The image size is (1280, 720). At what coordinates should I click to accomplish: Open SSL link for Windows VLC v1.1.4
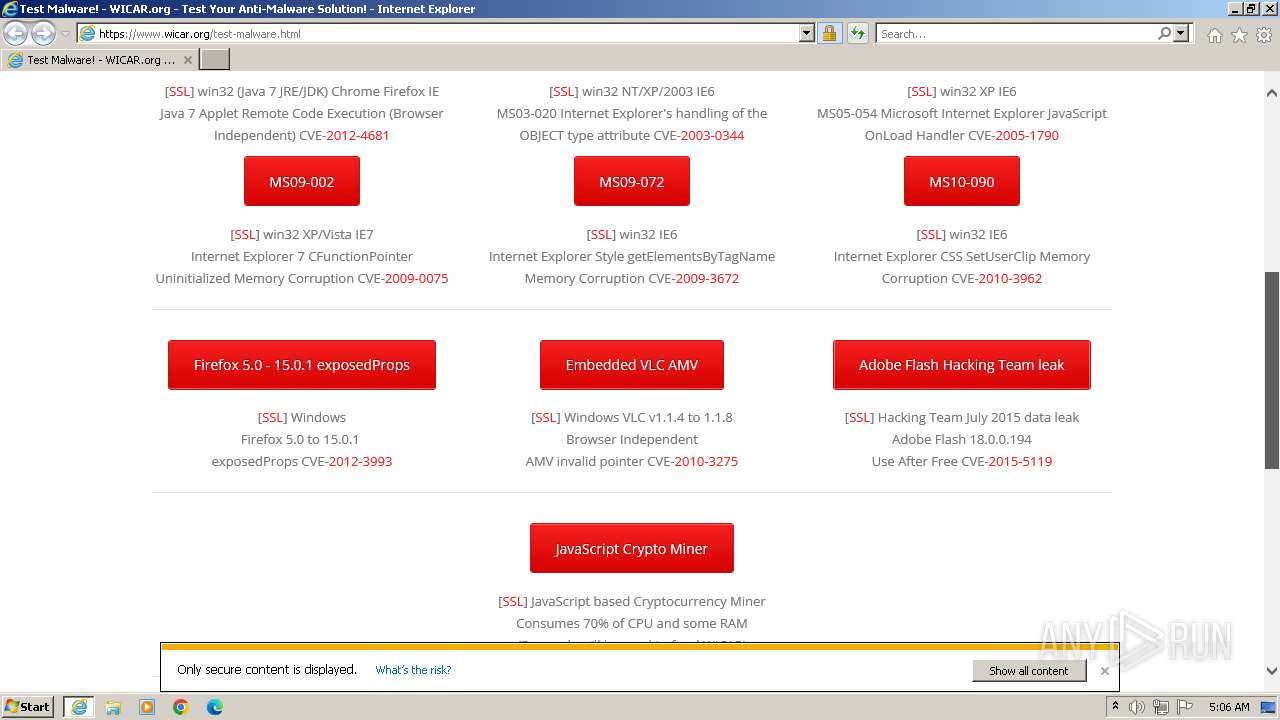pyautogui.click(x=546, y=417)
